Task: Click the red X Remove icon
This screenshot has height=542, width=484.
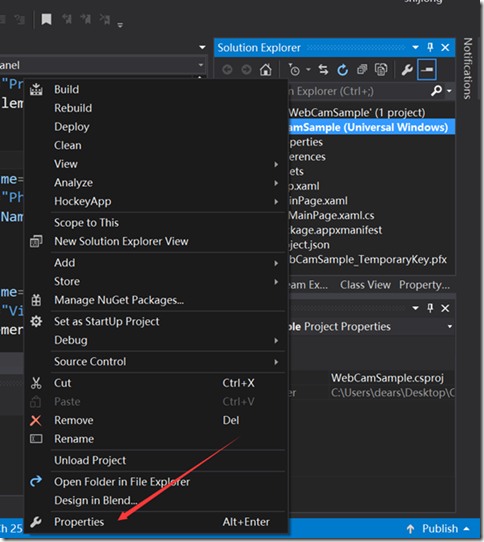Action: coord(36,420)
